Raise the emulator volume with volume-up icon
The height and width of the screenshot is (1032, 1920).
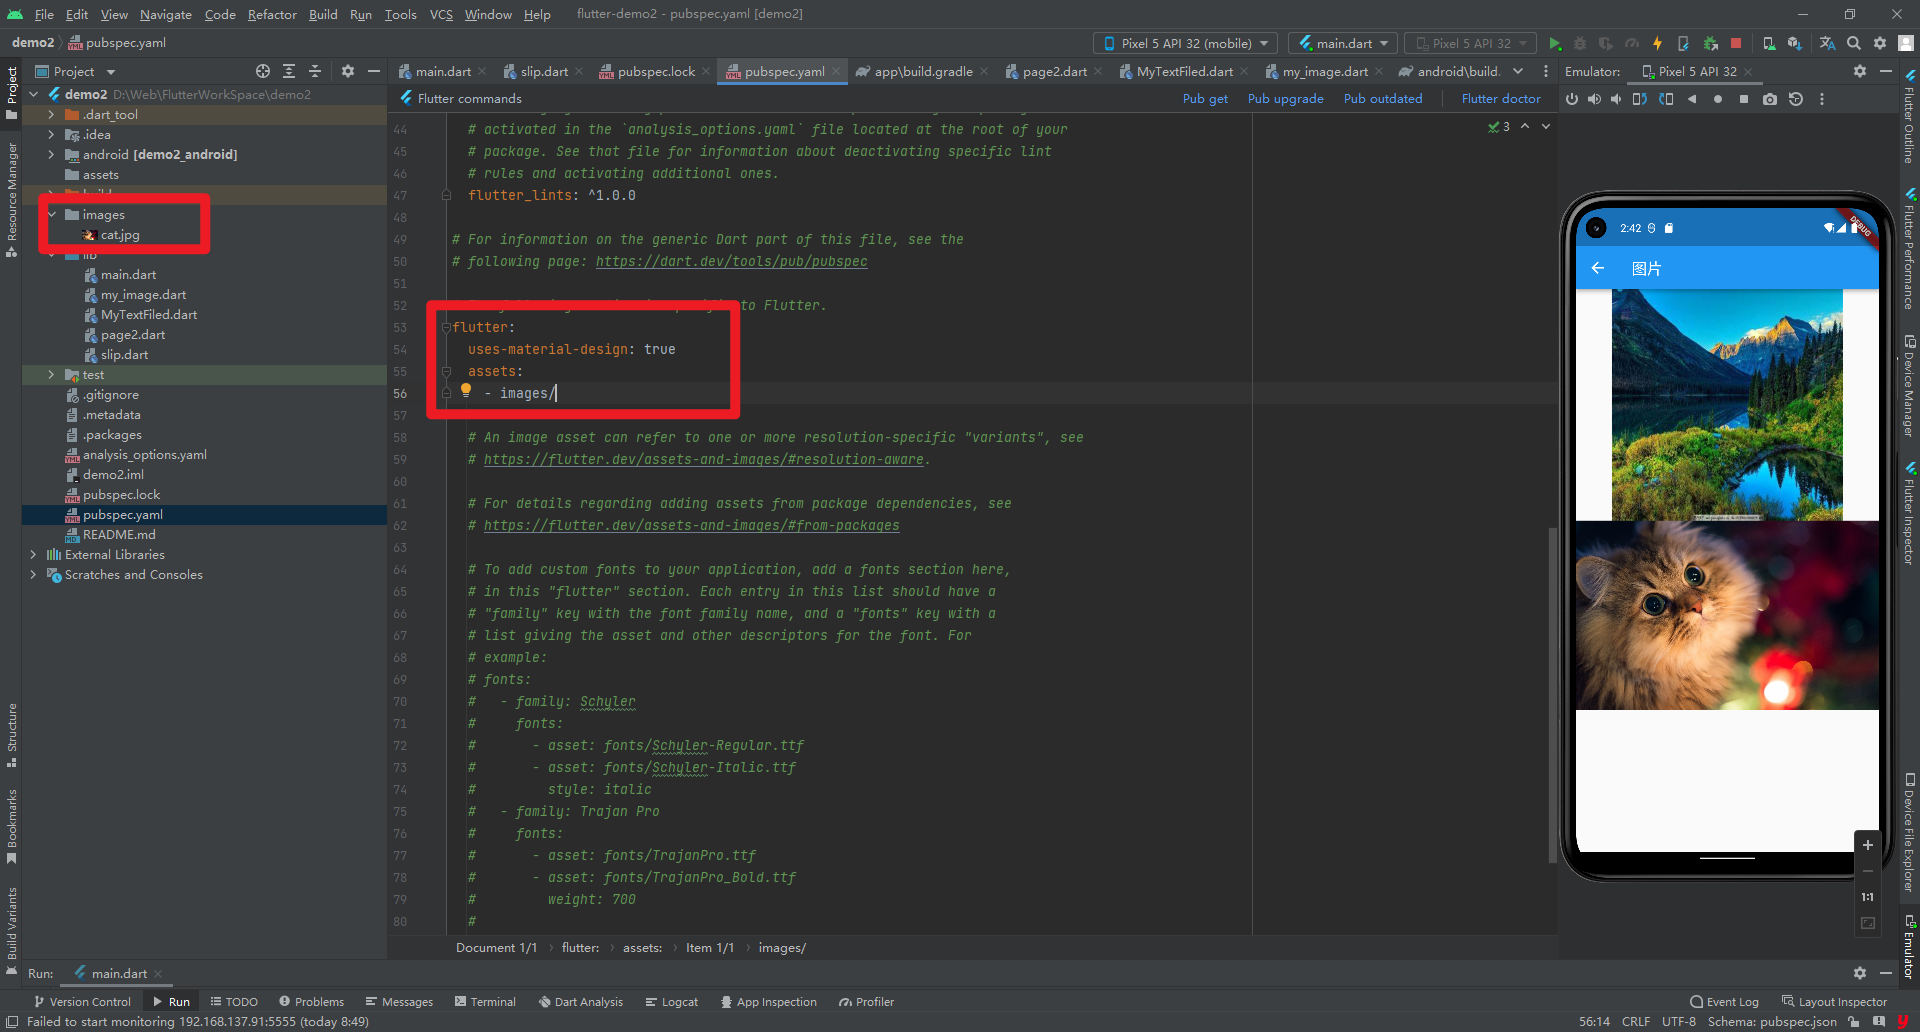1594,99
